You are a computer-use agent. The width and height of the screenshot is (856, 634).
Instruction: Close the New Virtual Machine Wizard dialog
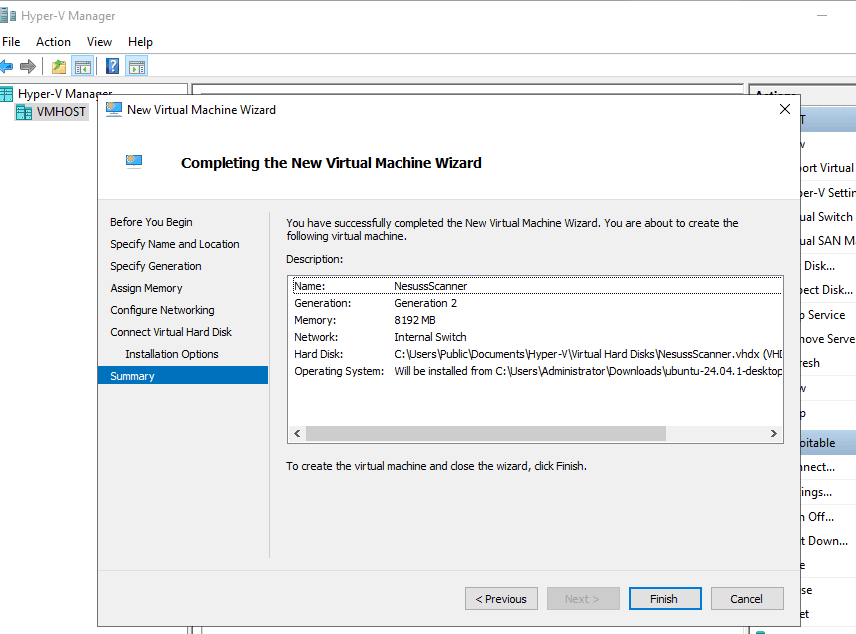pos(784,109)
